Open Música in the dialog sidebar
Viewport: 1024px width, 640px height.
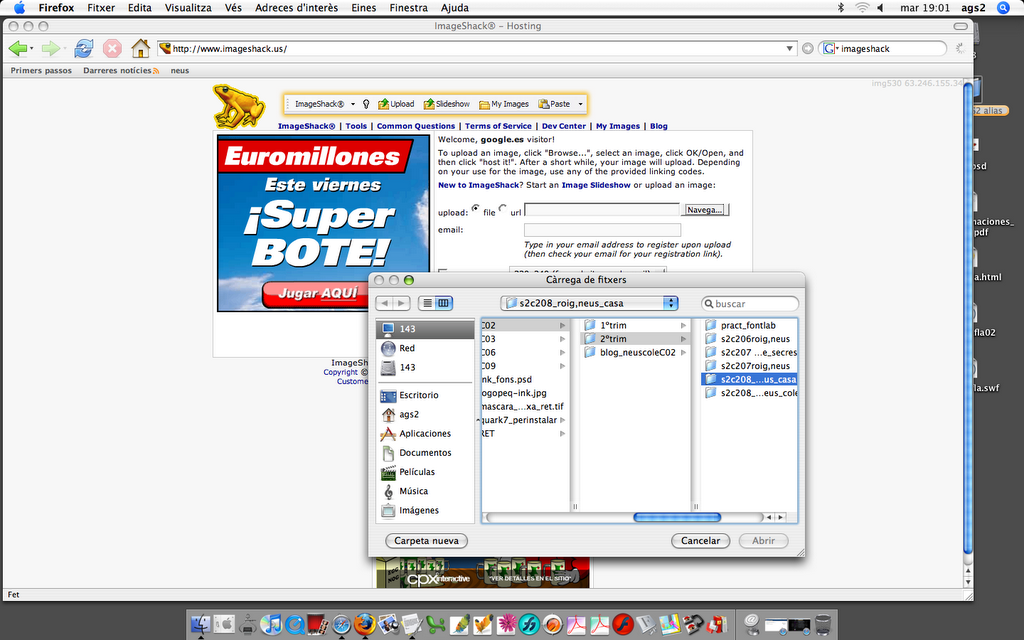[425, 491]
